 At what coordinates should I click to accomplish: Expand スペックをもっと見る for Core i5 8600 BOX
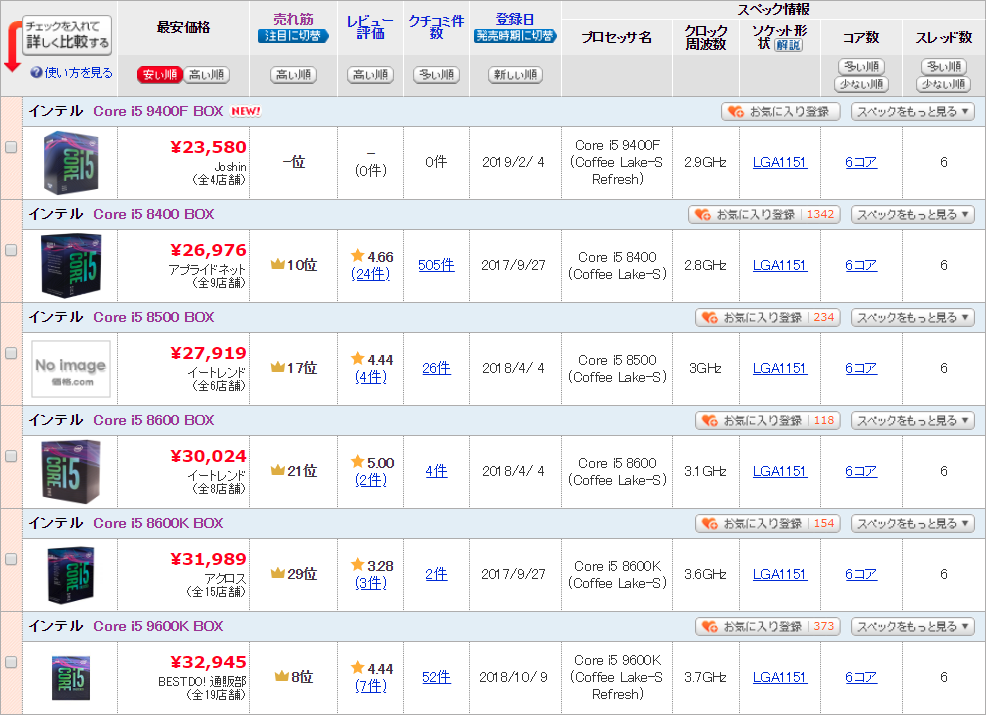(912, 421)
